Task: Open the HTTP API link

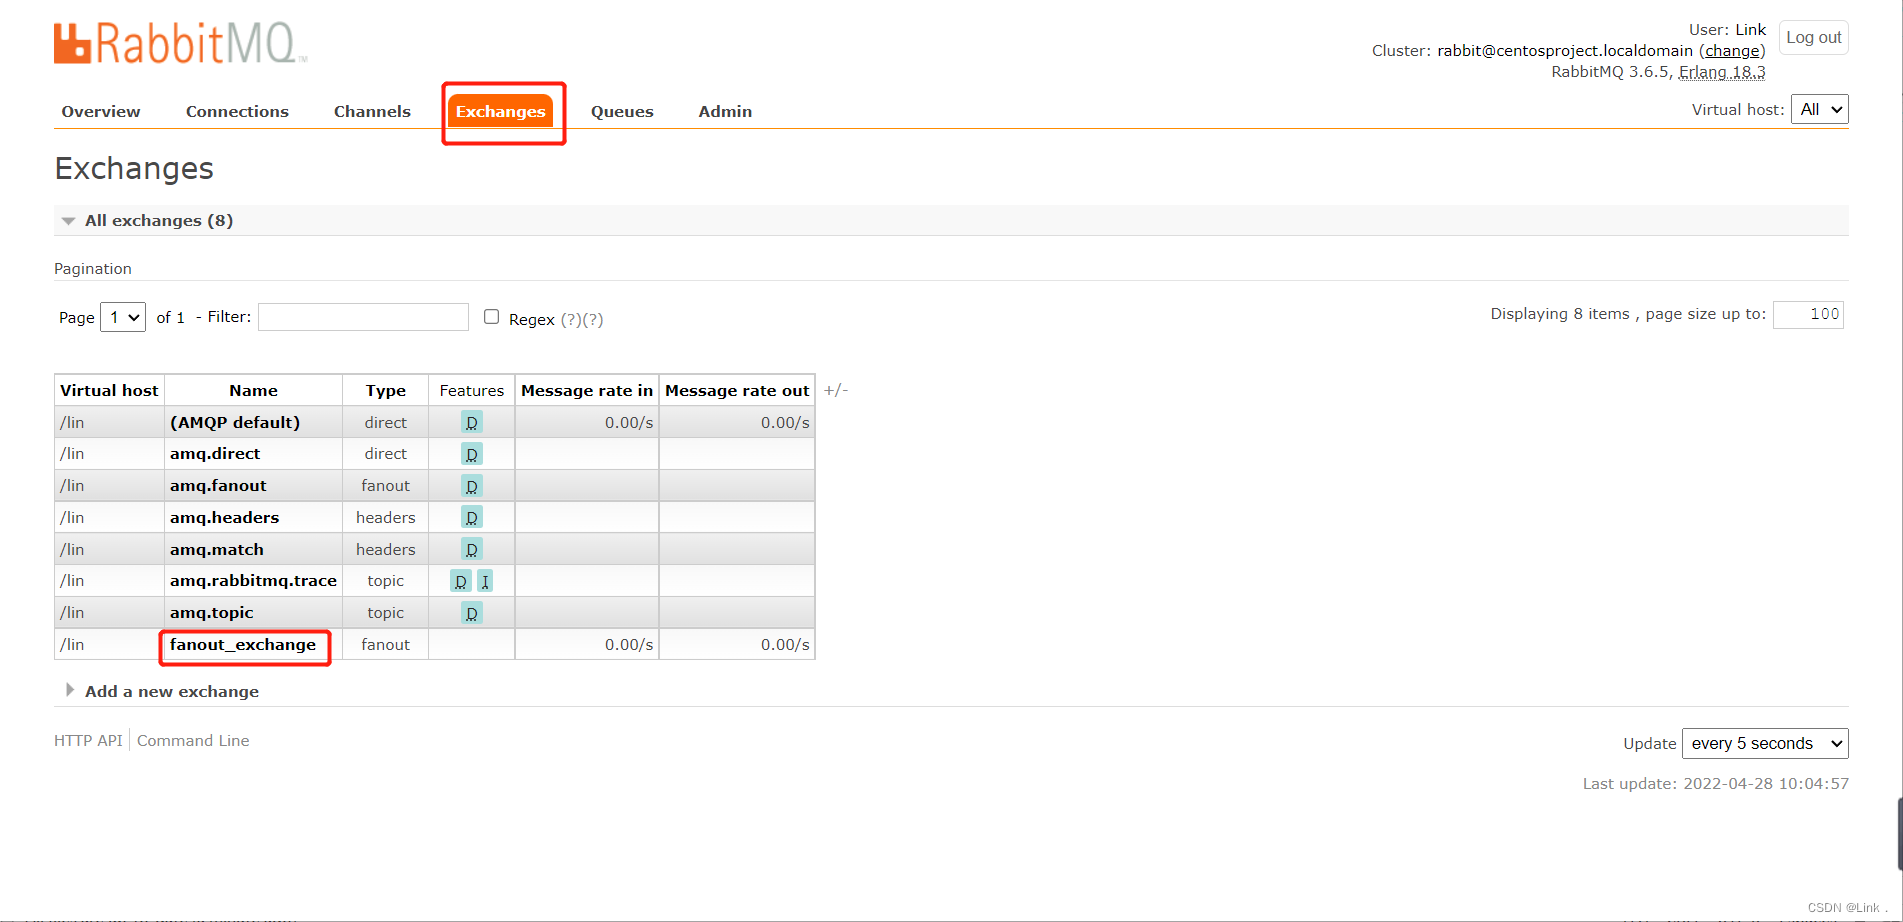Action: 88,740
